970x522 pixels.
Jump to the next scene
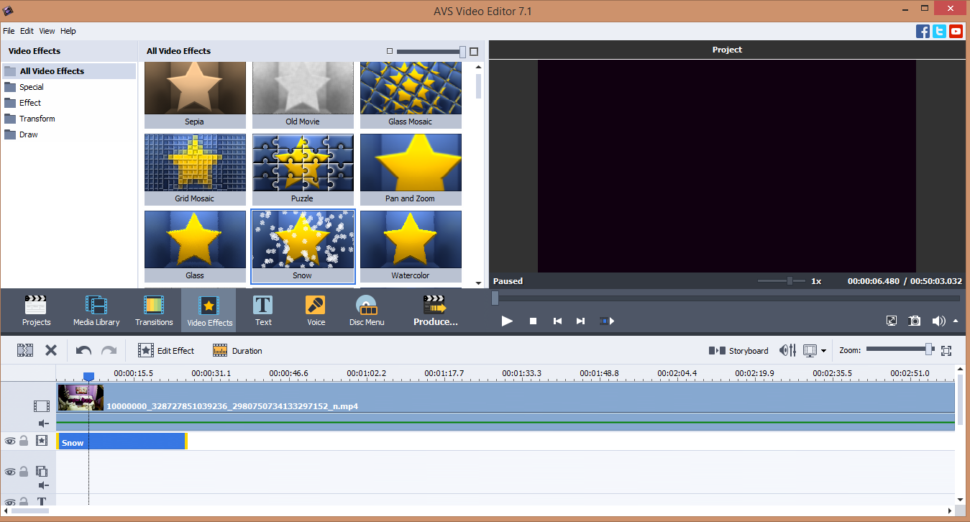click(x=607, y=321)
